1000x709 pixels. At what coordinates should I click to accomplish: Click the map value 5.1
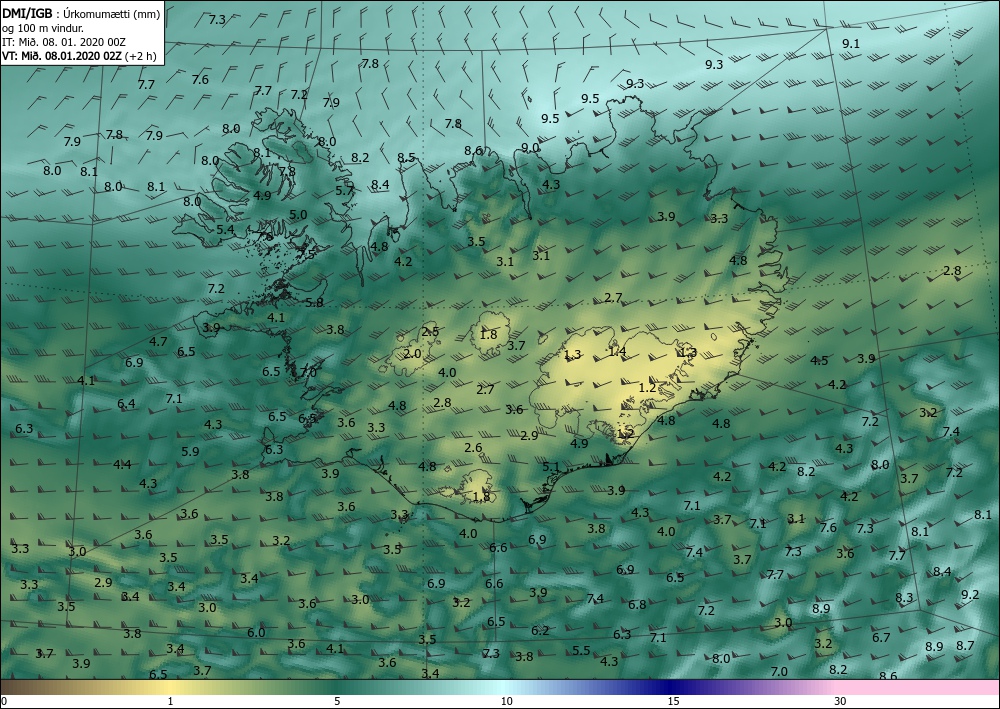point(551,467)
